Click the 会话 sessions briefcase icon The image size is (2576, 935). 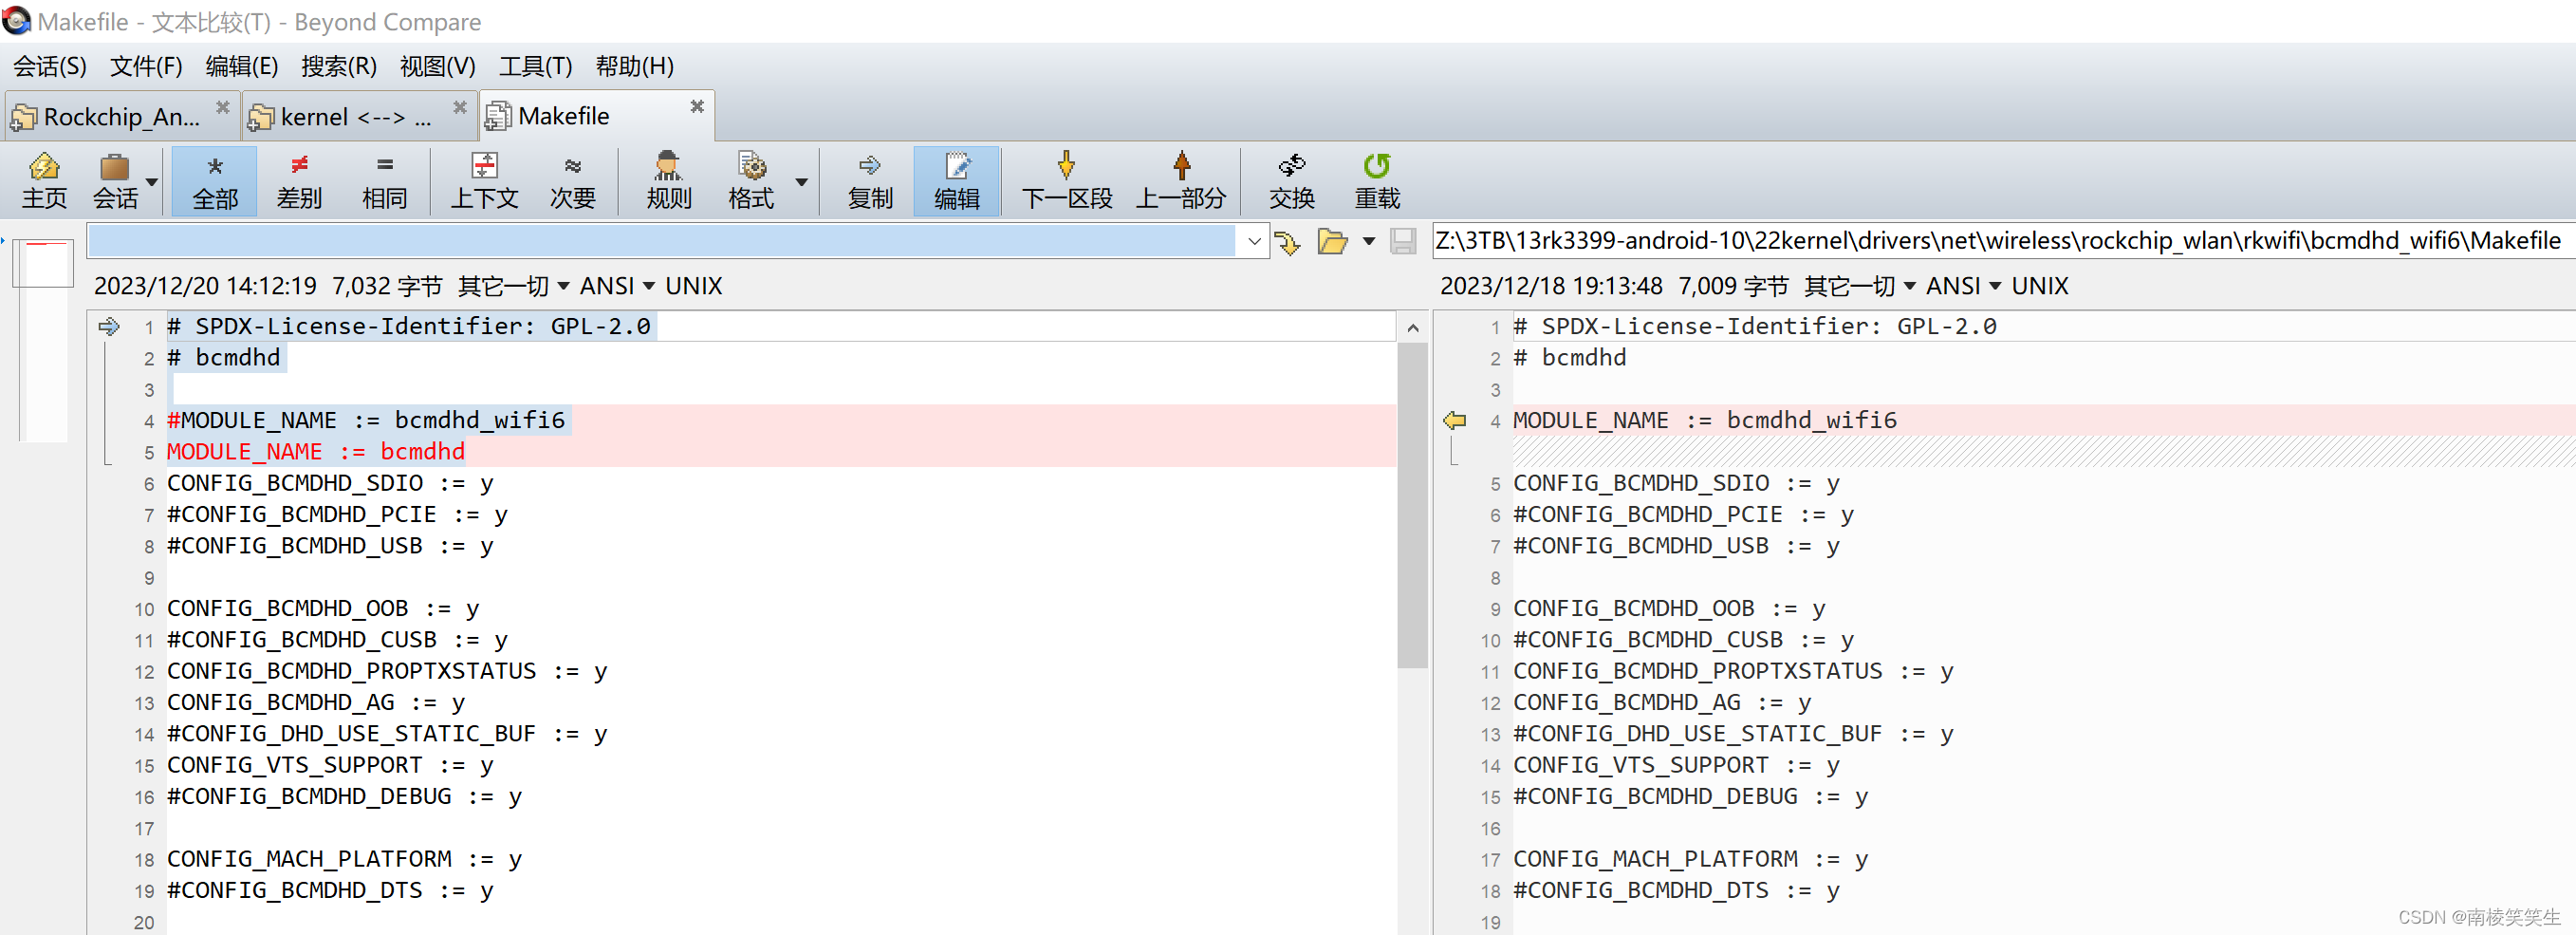point(115,181)
